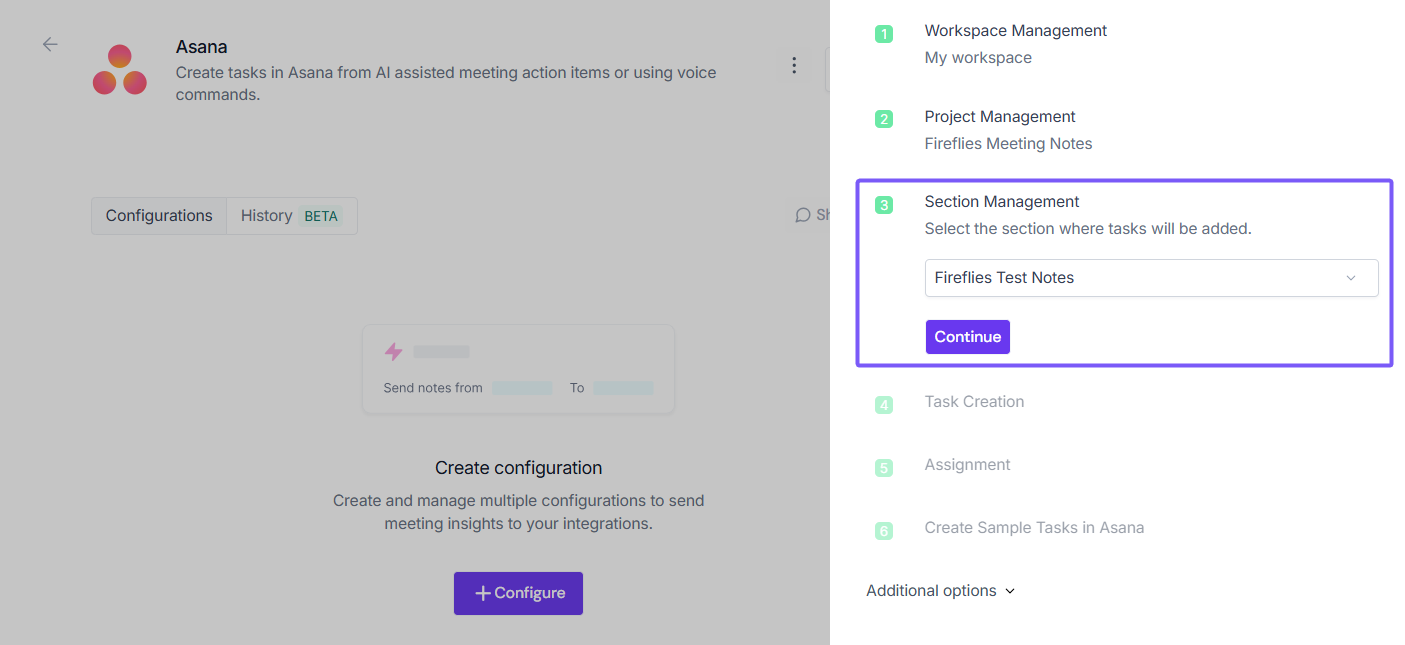Open the Project Management step
This screenshot has width=1405, height=645.
[x=999, y=117]
